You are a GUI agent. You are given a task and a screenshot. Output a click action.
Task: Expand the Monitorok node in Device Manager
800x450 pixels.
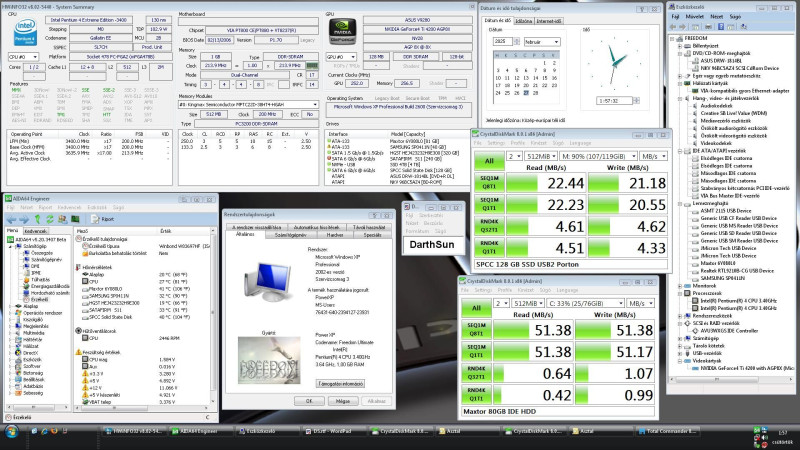point(681,286)
